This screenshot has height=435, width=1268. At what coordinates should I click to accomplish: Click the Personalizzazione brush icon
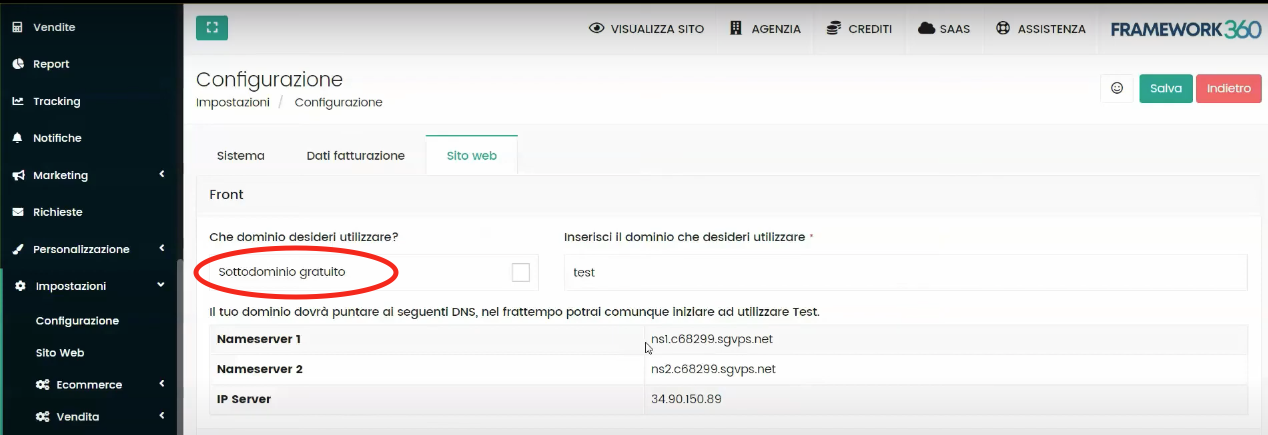pos(18,249)
